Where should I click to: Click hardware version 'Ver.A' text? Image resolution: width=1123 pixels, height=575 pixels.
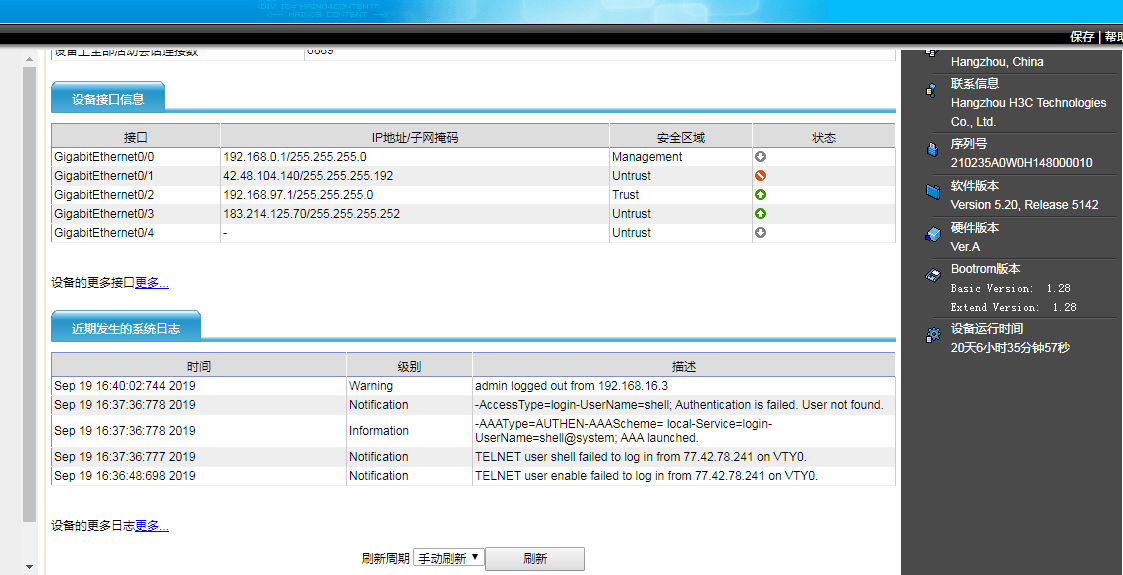point(965,247)
